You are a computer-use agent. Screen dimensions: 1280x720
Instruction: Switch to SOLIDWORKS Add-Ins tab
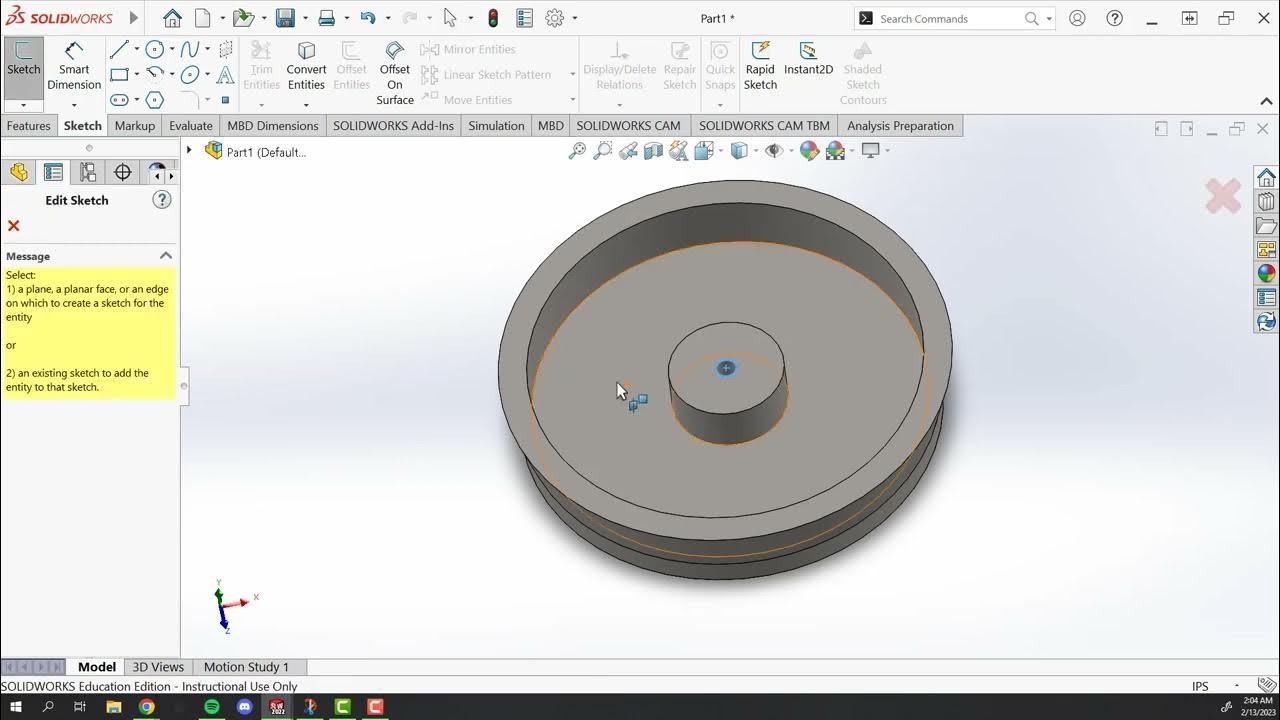click(x=393, y=126)
